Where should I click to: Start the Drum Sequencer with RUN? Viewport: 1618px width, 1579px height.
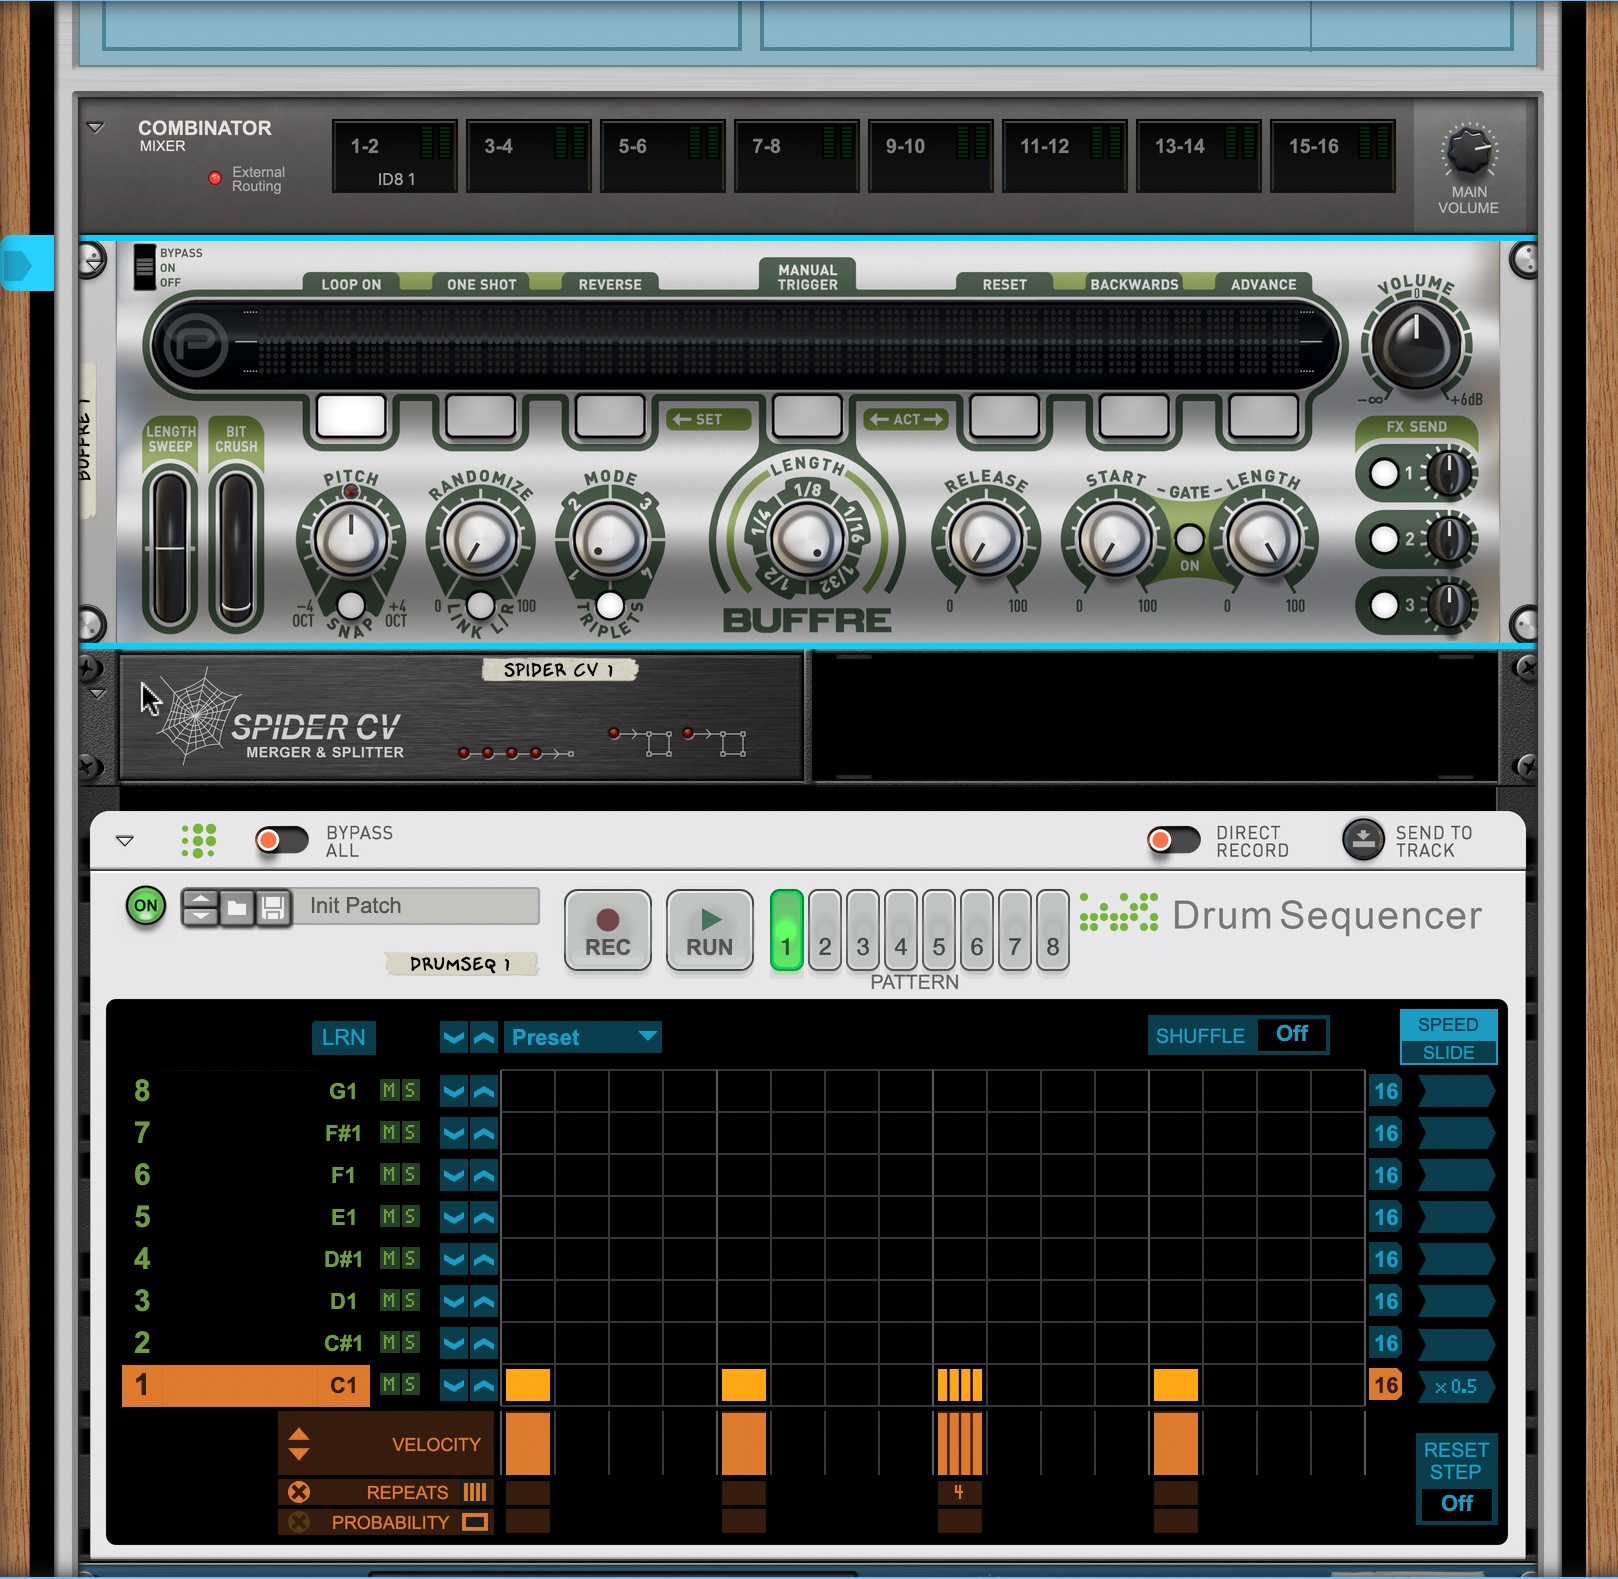click(x=710, y=931)
